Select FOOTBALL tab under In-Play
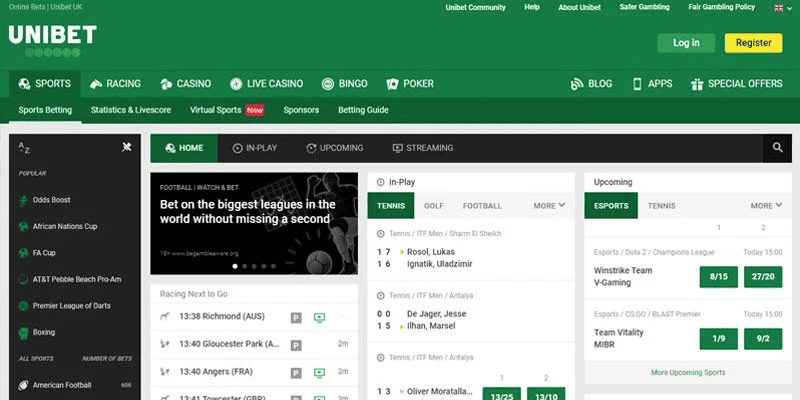The width and height of the screenshot is (800, 400). pos(482,206)
